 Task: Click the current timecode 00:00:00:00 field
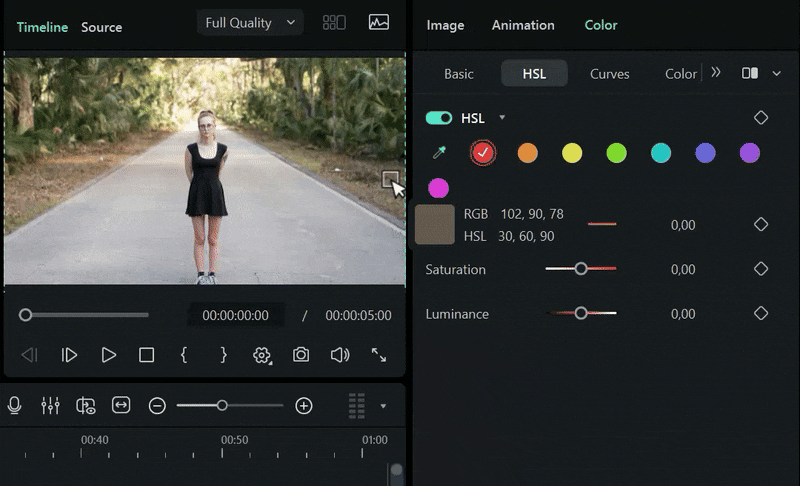[235, 315]
